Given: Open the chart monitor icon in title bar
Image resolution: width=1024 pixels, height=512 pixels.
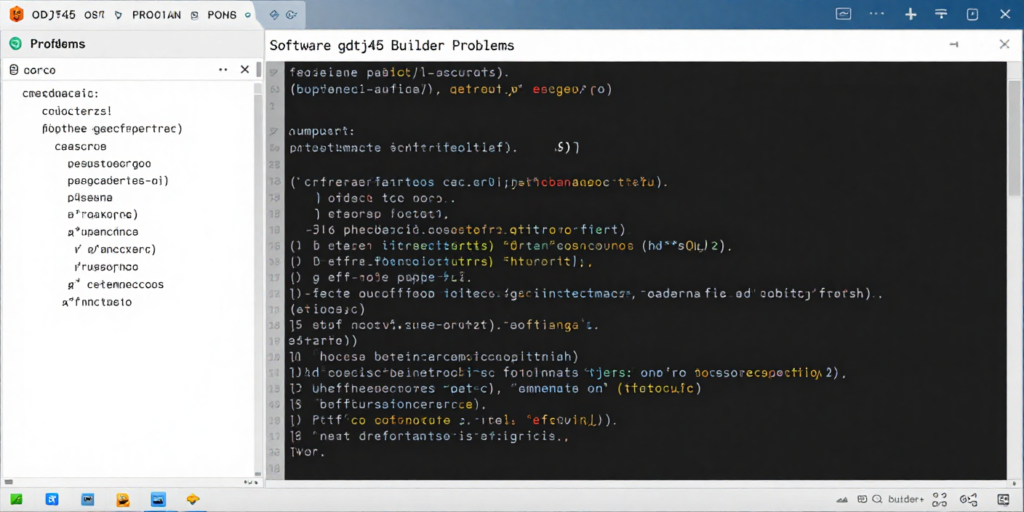Looking at the screenshot, I should (x=844, y=14).
